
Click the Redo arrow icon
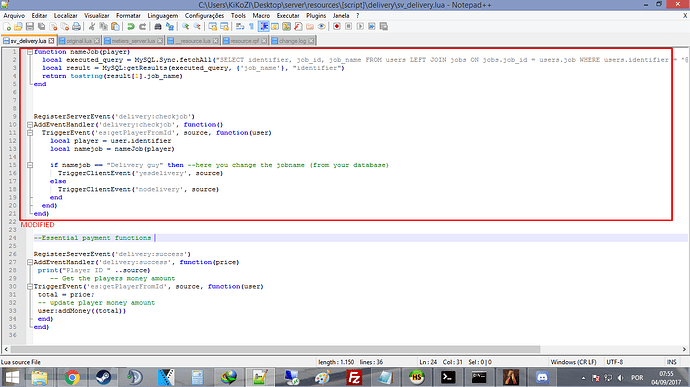(x=142, y=26)
